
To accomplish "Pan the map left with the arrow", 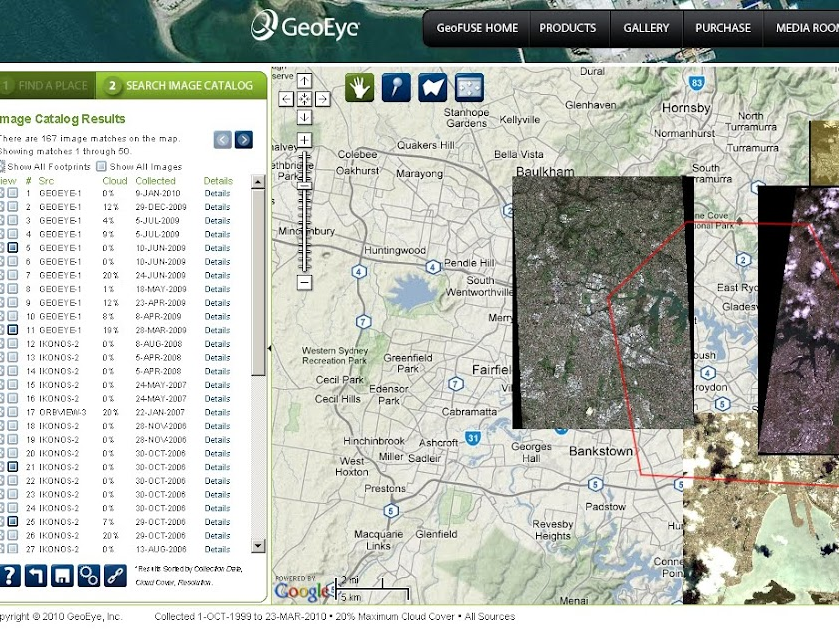I will (286, 99).
